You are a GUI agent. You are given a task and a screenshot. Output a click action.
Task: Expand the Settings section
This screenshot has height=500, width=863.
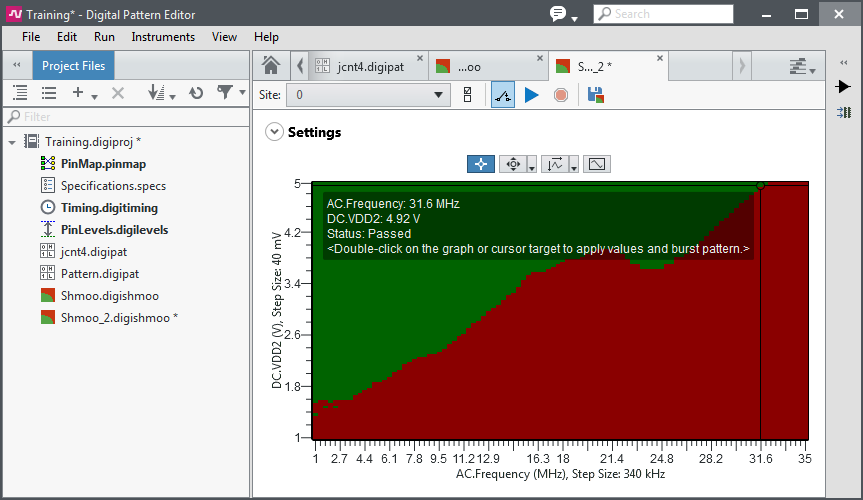pos(274,132)
